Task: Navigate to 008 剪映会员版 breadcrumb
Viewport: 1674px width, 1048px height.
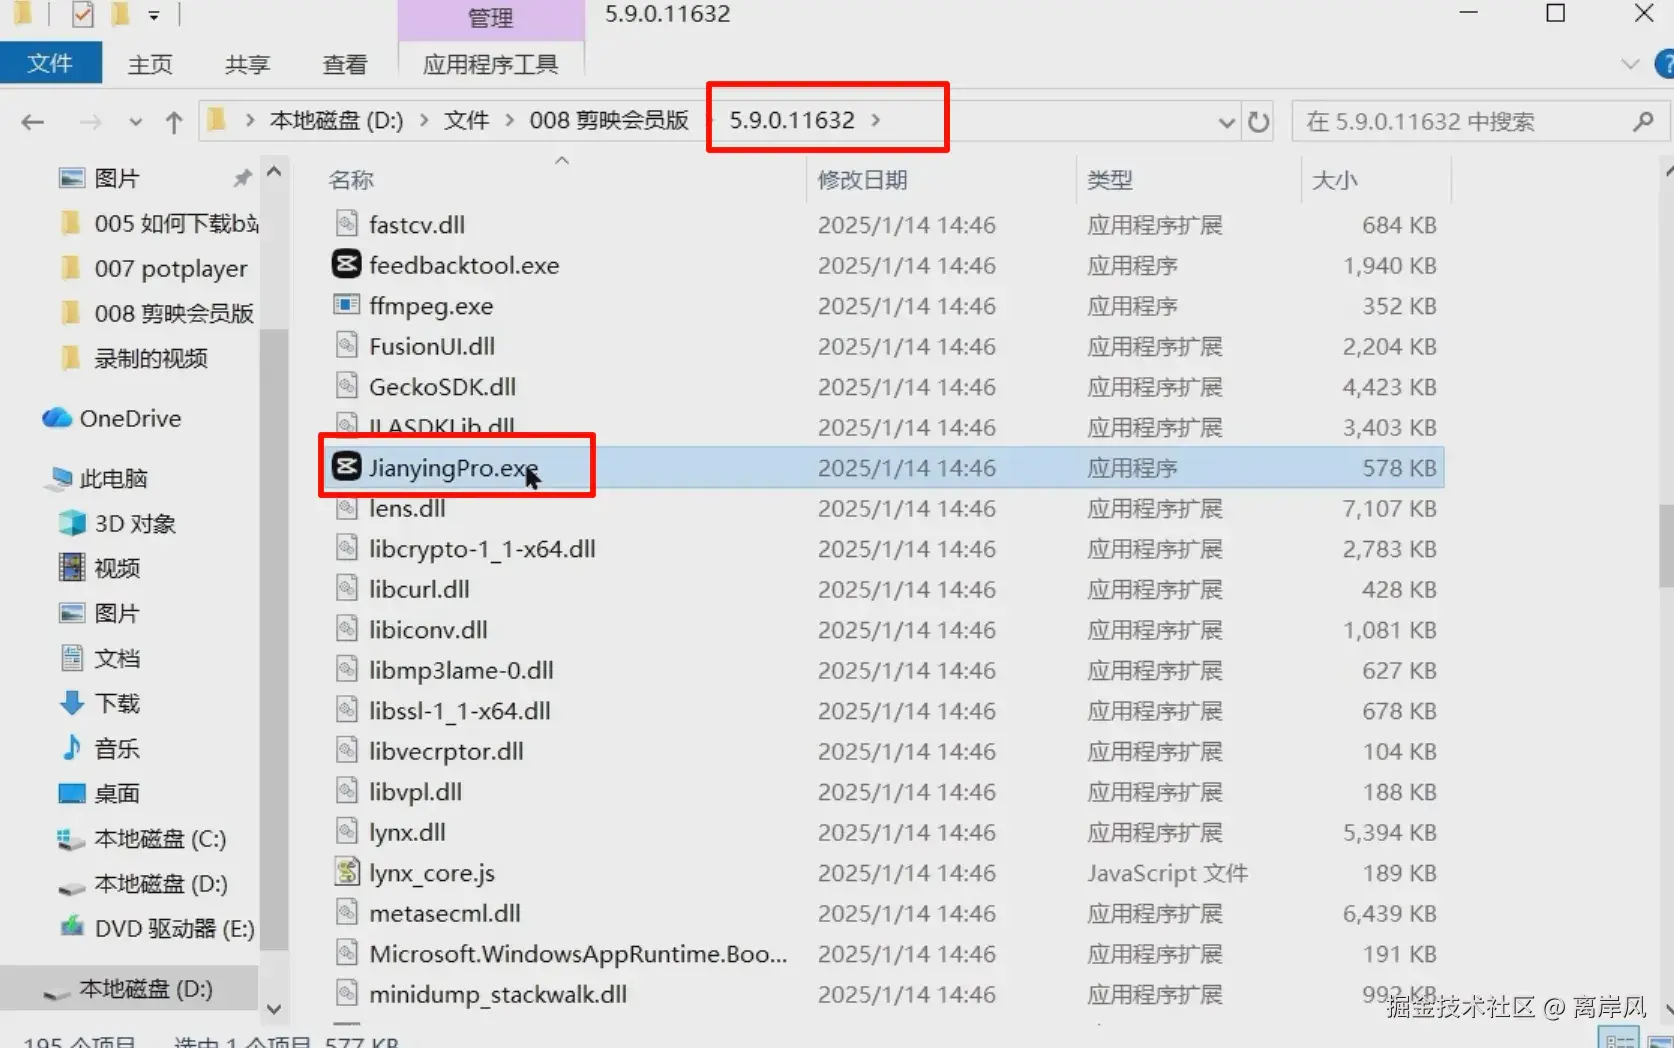Action: tap(609, 120)
